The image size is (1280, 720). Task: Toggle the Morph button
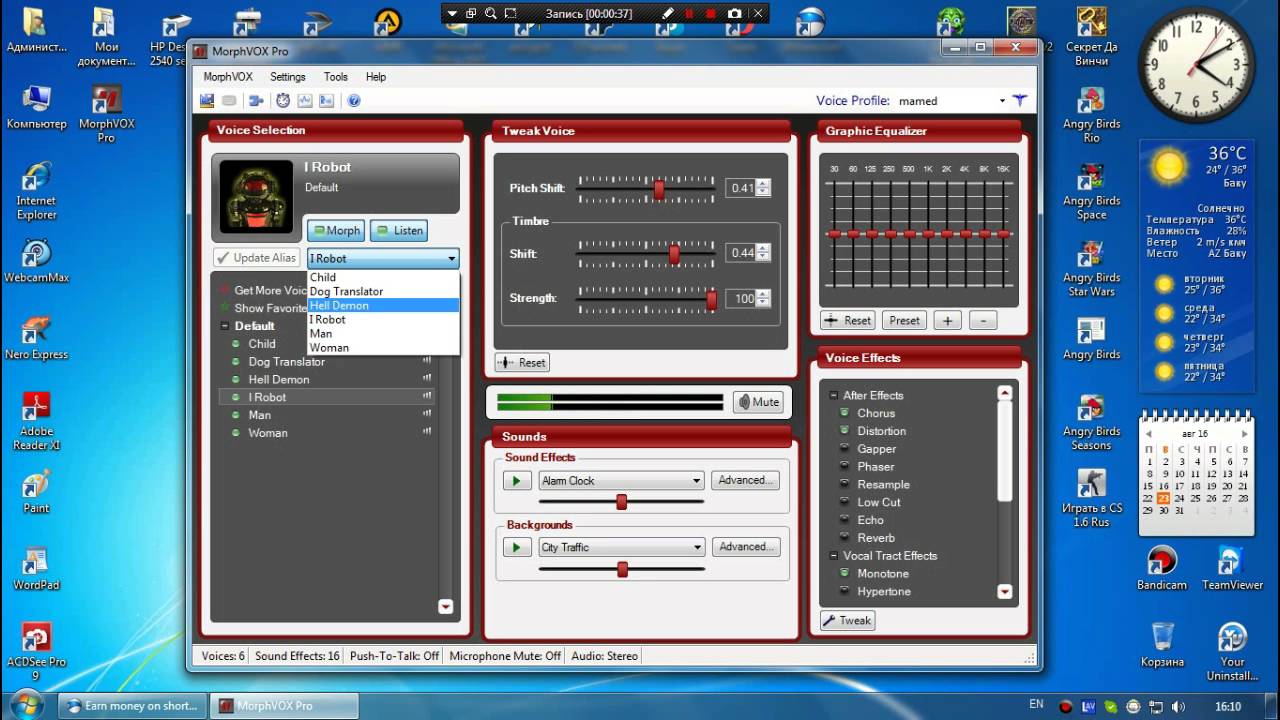point(336,230)
